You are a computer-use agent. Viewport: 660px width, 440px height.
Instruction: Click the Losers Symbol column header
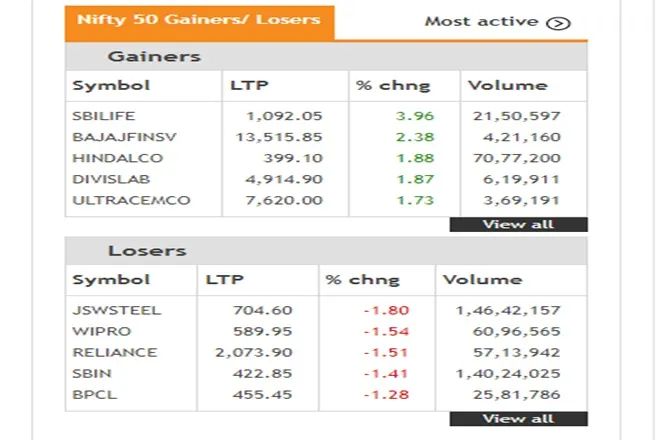pos(111,280)
